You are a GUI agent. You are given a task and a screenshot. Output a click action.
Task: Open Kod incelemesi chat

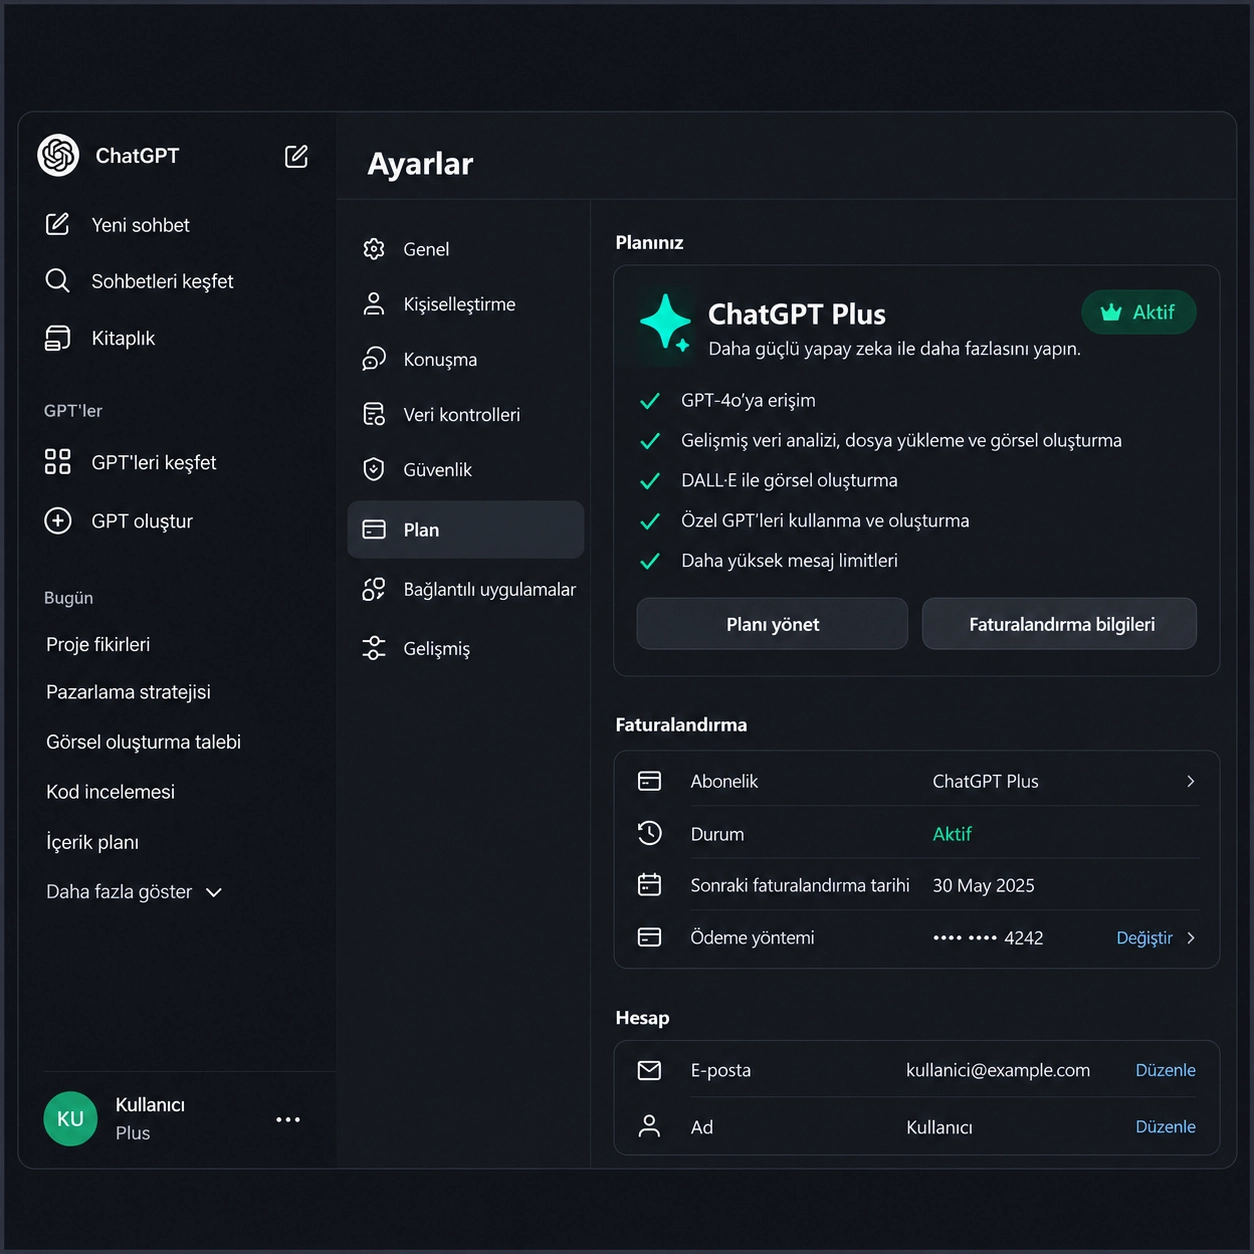pyautogui.click(x=110, y=792)
